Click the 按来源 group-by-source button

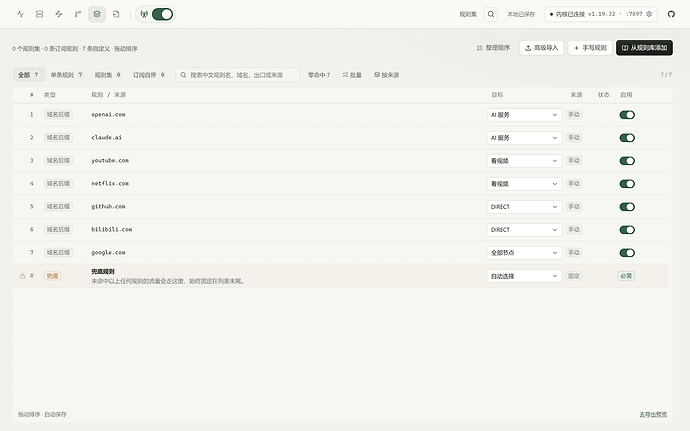pos(386,75)
